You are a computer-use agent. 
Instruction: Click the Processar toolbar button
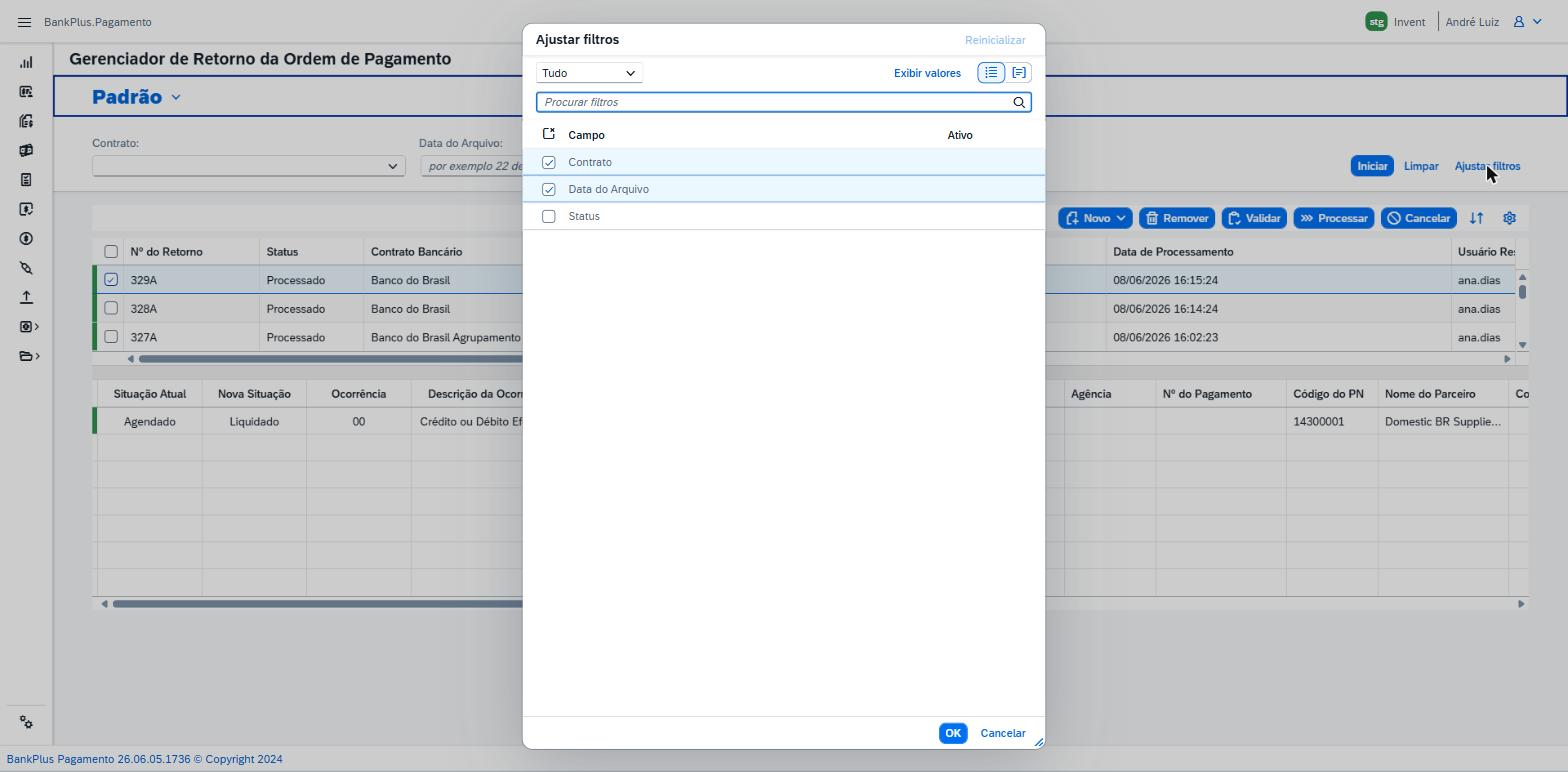tap(1334, 218)
